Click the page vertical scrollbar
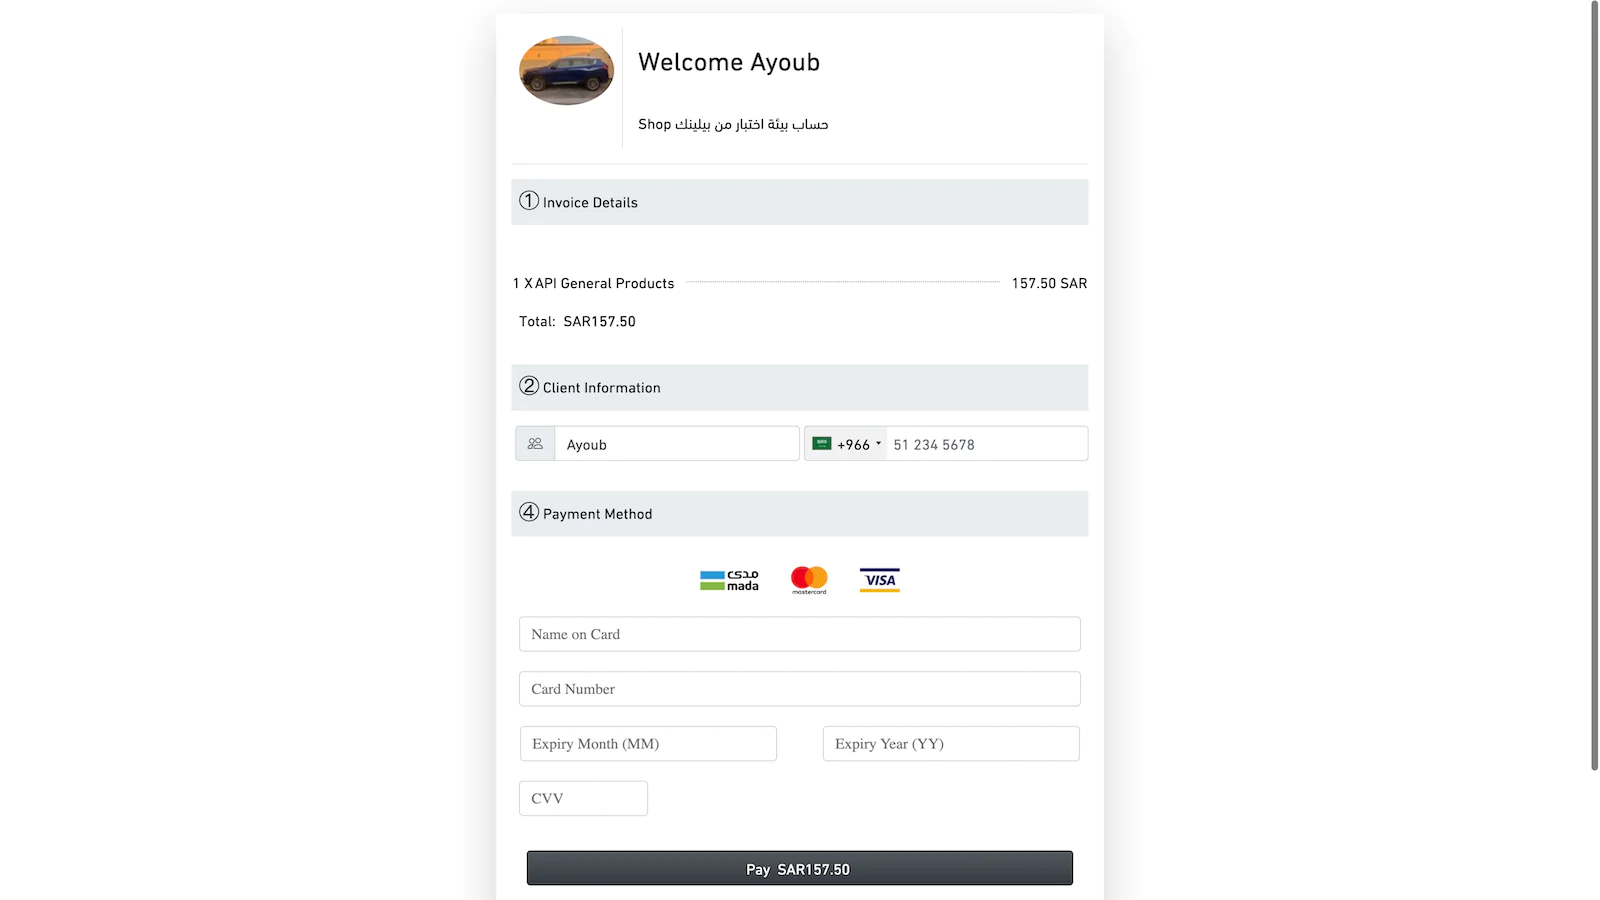Screen dimensions: 1600x900 1595,385
